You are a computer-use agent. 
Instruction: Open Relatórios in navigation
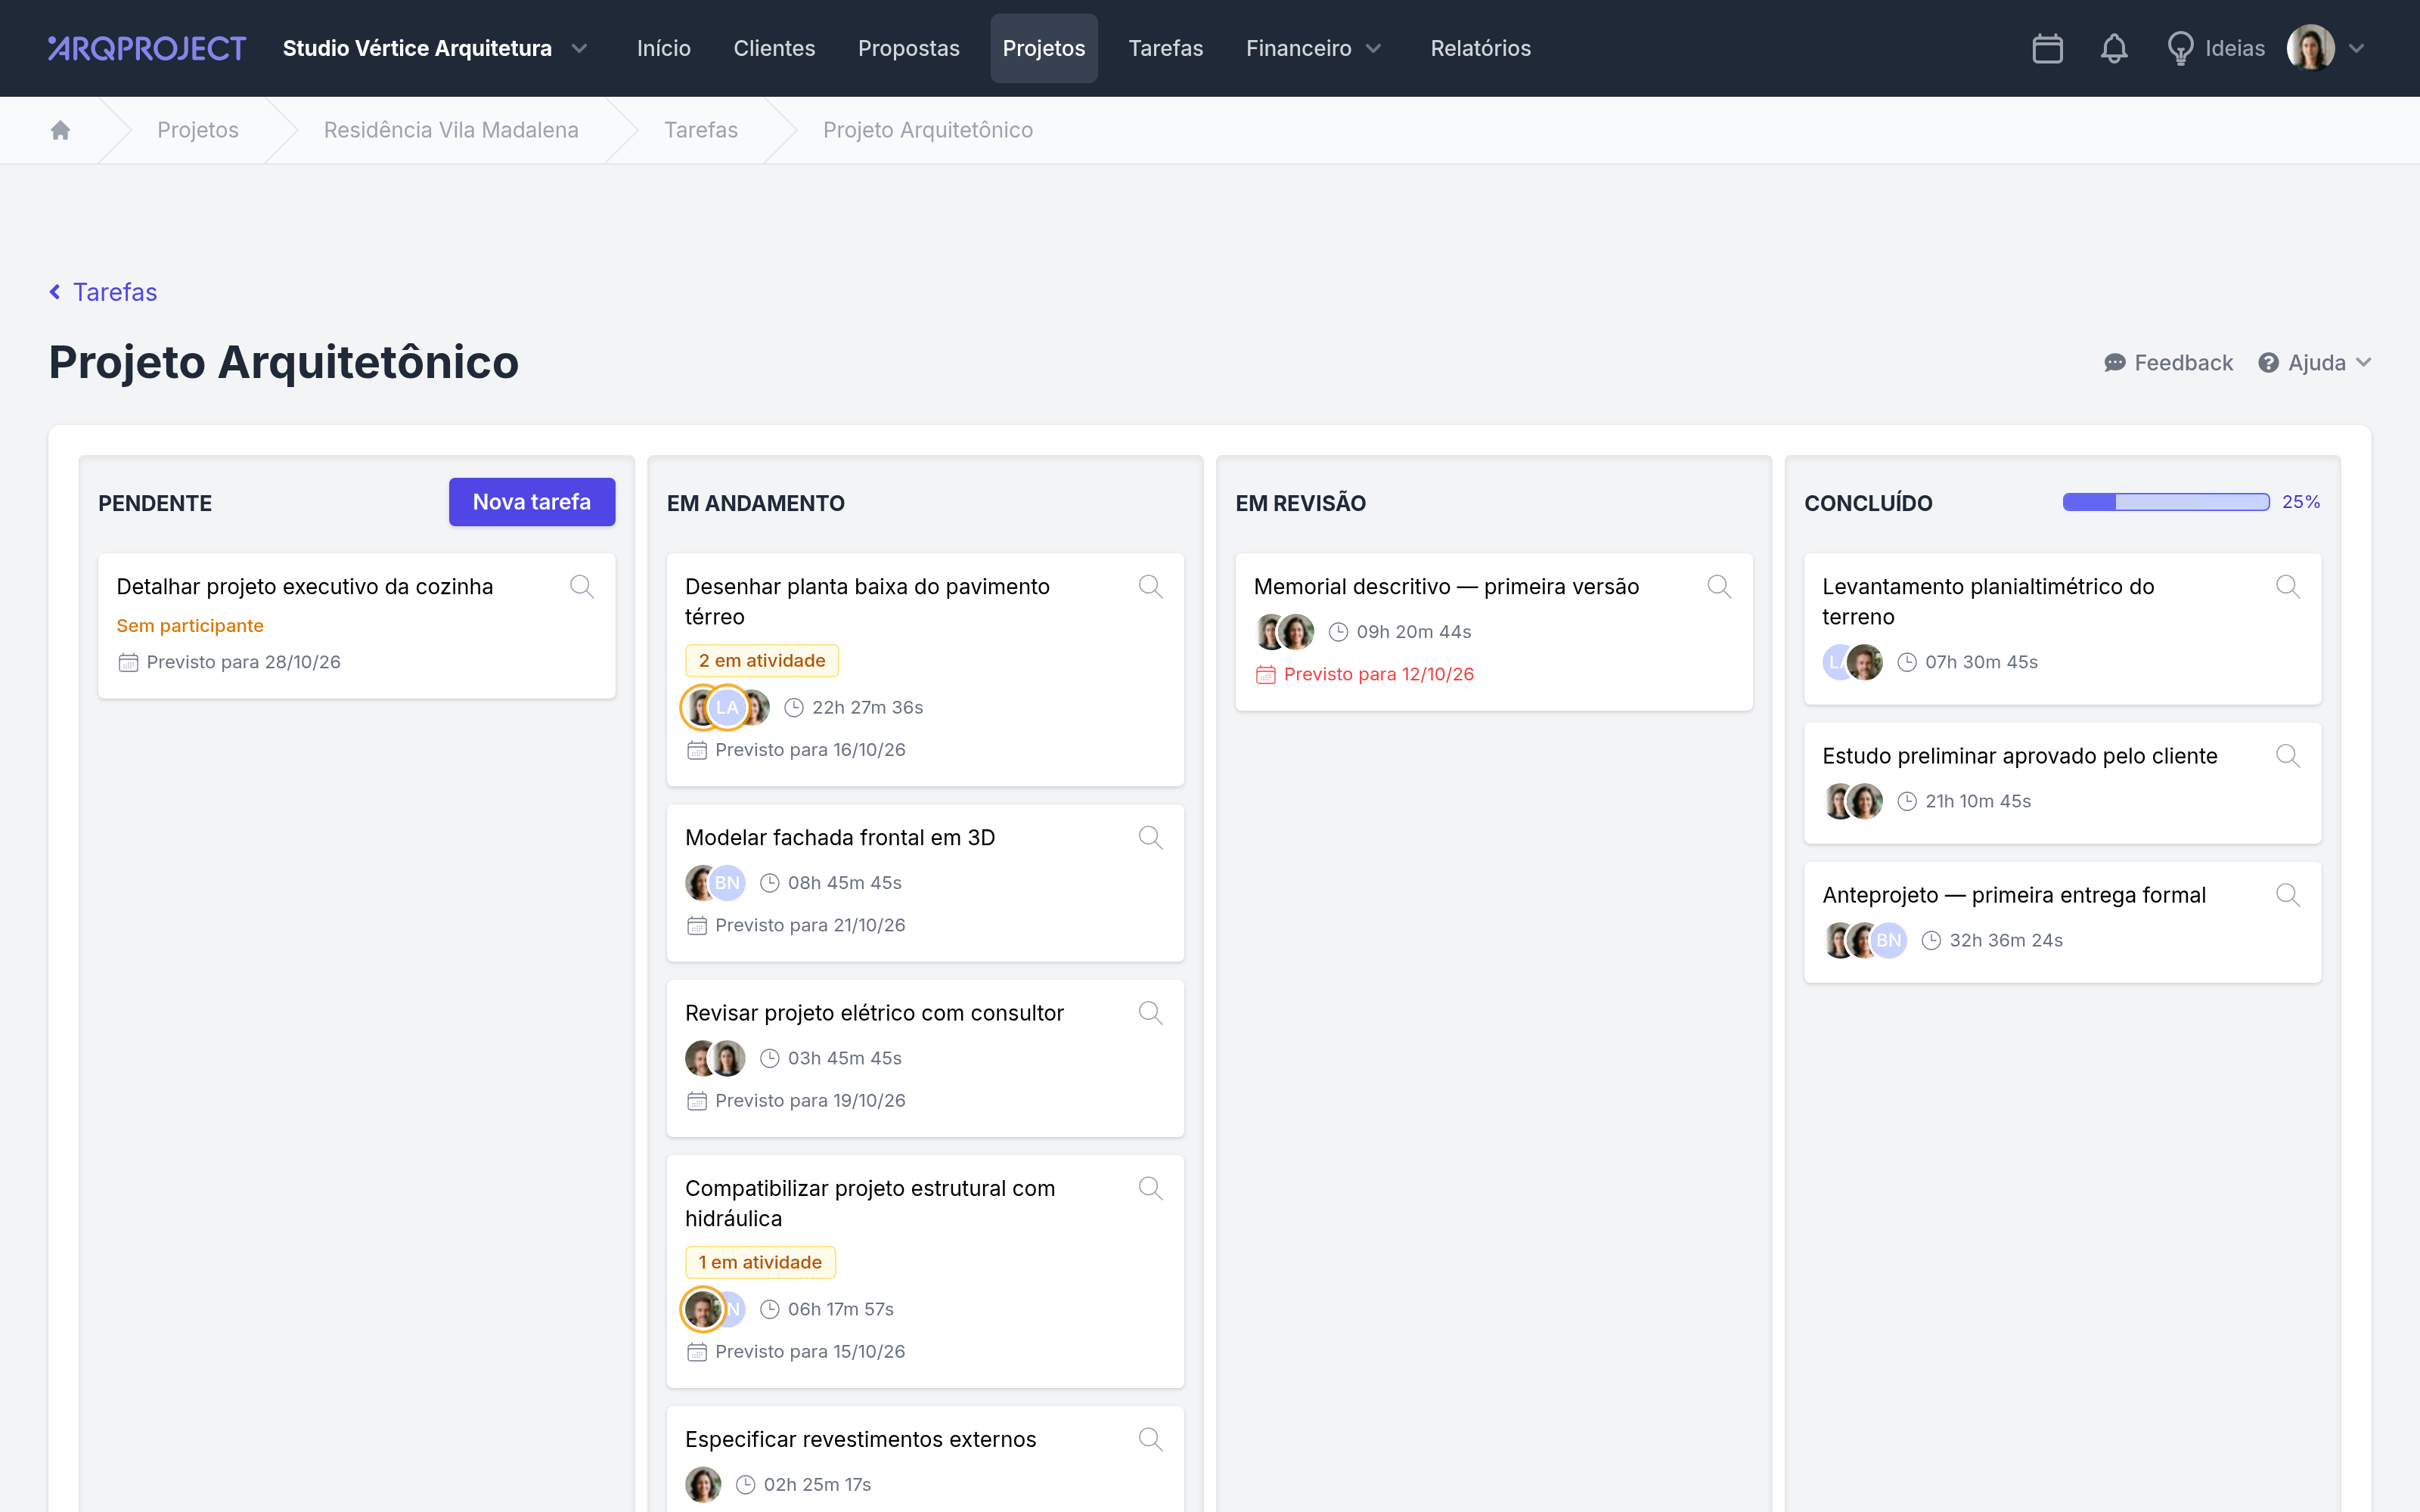tap(1480, 48)
